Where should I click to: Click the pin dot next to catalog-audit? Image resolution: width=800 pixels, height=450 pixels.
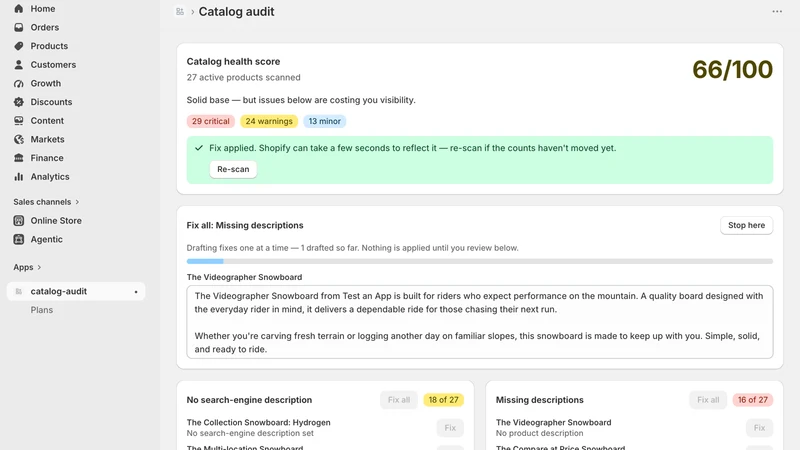point(136,292)
